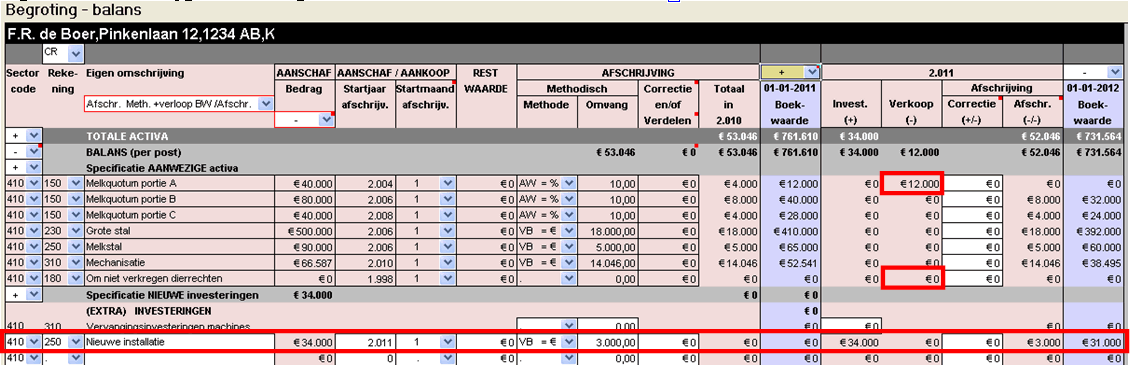Open the CR dropdown at top

tap(77, 53)
